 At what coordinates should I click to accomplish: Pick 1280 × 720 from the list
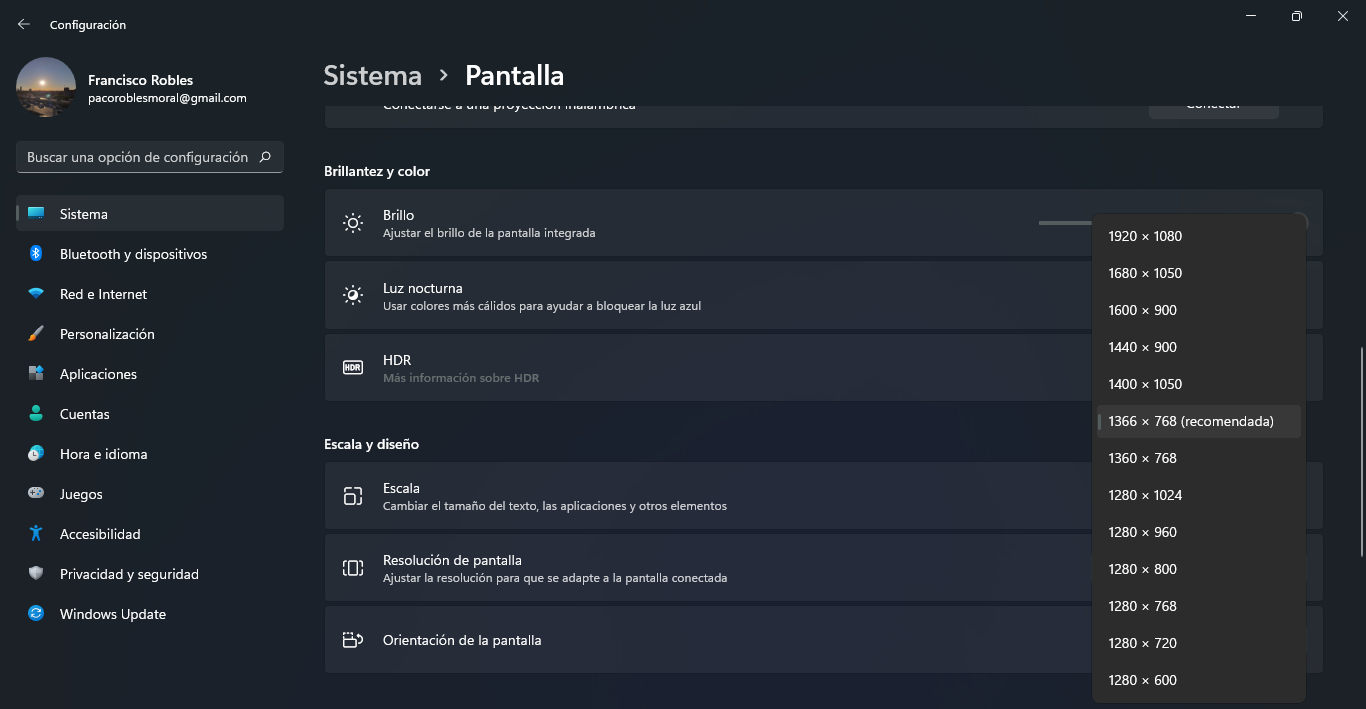[1142, 643]
